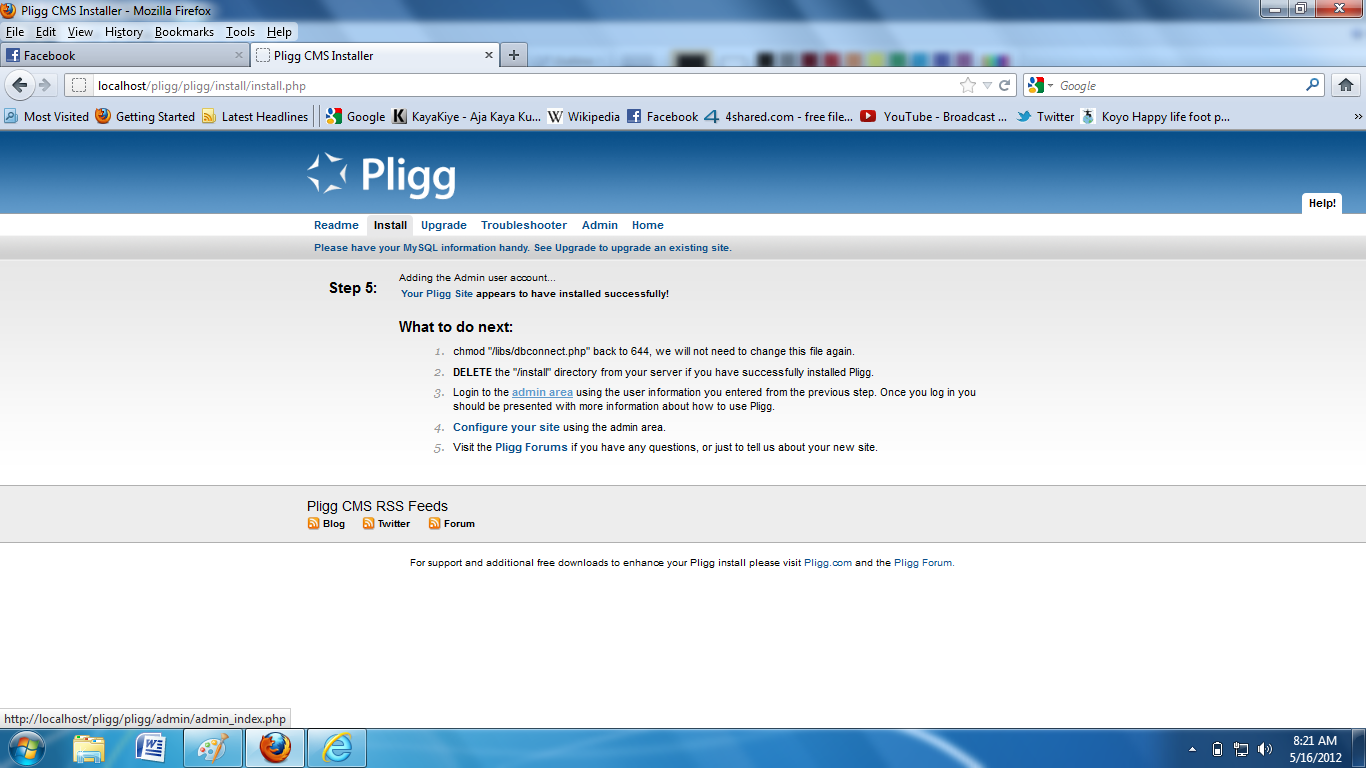1366x768 pixels.
Task: Click the search magnifier icon in search box
Action: point(1313,85)
